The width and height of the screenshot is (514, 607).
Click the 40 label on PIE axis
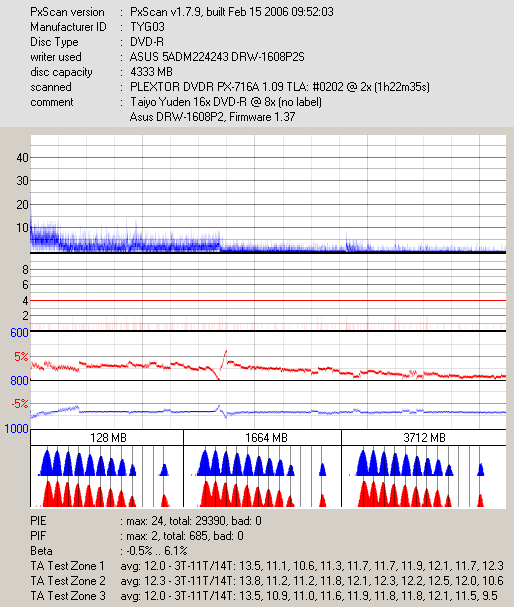(x=22, y=158)
